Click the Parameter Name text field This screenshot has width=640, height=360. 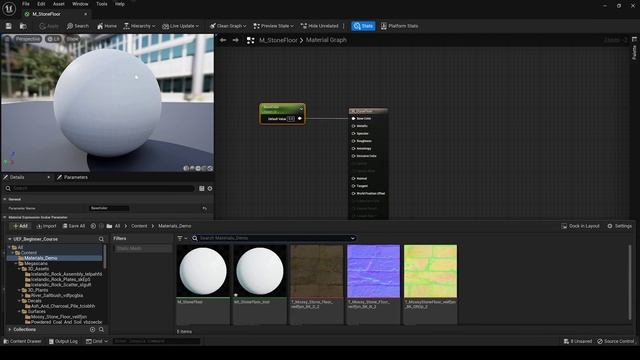[109, 208]
